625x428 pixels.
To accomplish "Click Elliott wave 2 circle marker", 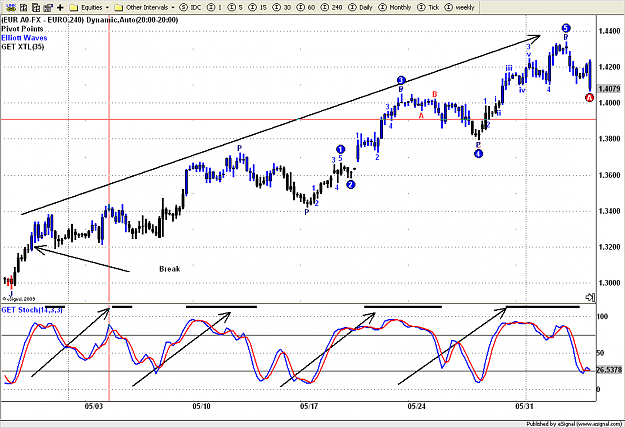I will tap(351, 185).
